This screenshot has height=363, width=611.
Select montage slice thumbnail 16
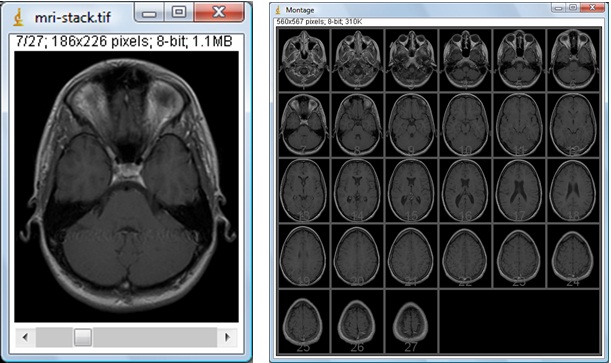466,190
